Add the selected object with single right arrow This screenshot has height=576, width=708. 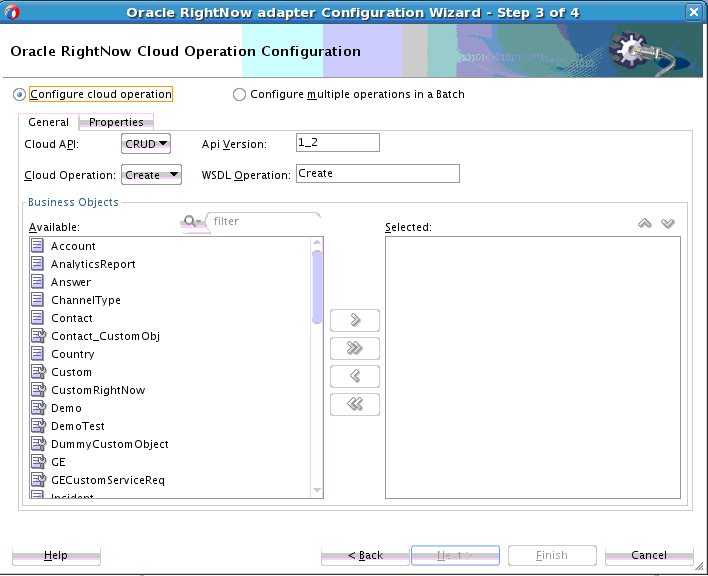[x=355, y=321]
